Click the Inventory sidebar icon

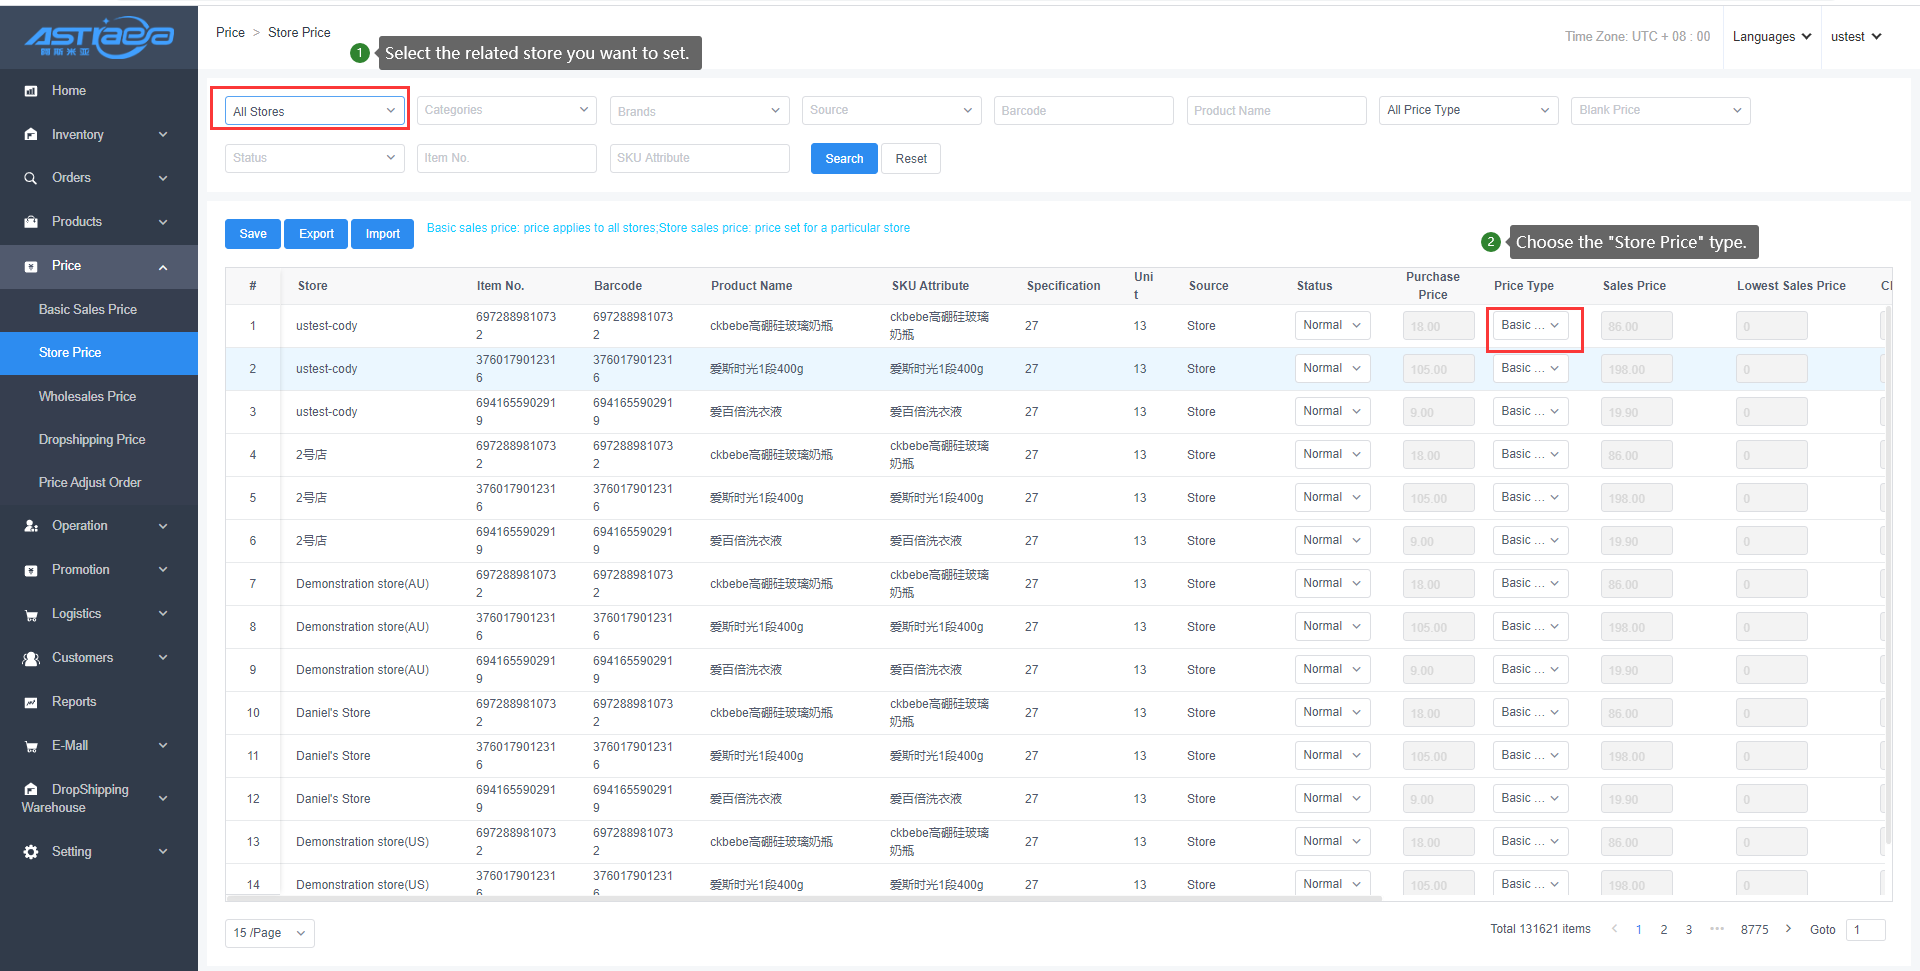31,135
